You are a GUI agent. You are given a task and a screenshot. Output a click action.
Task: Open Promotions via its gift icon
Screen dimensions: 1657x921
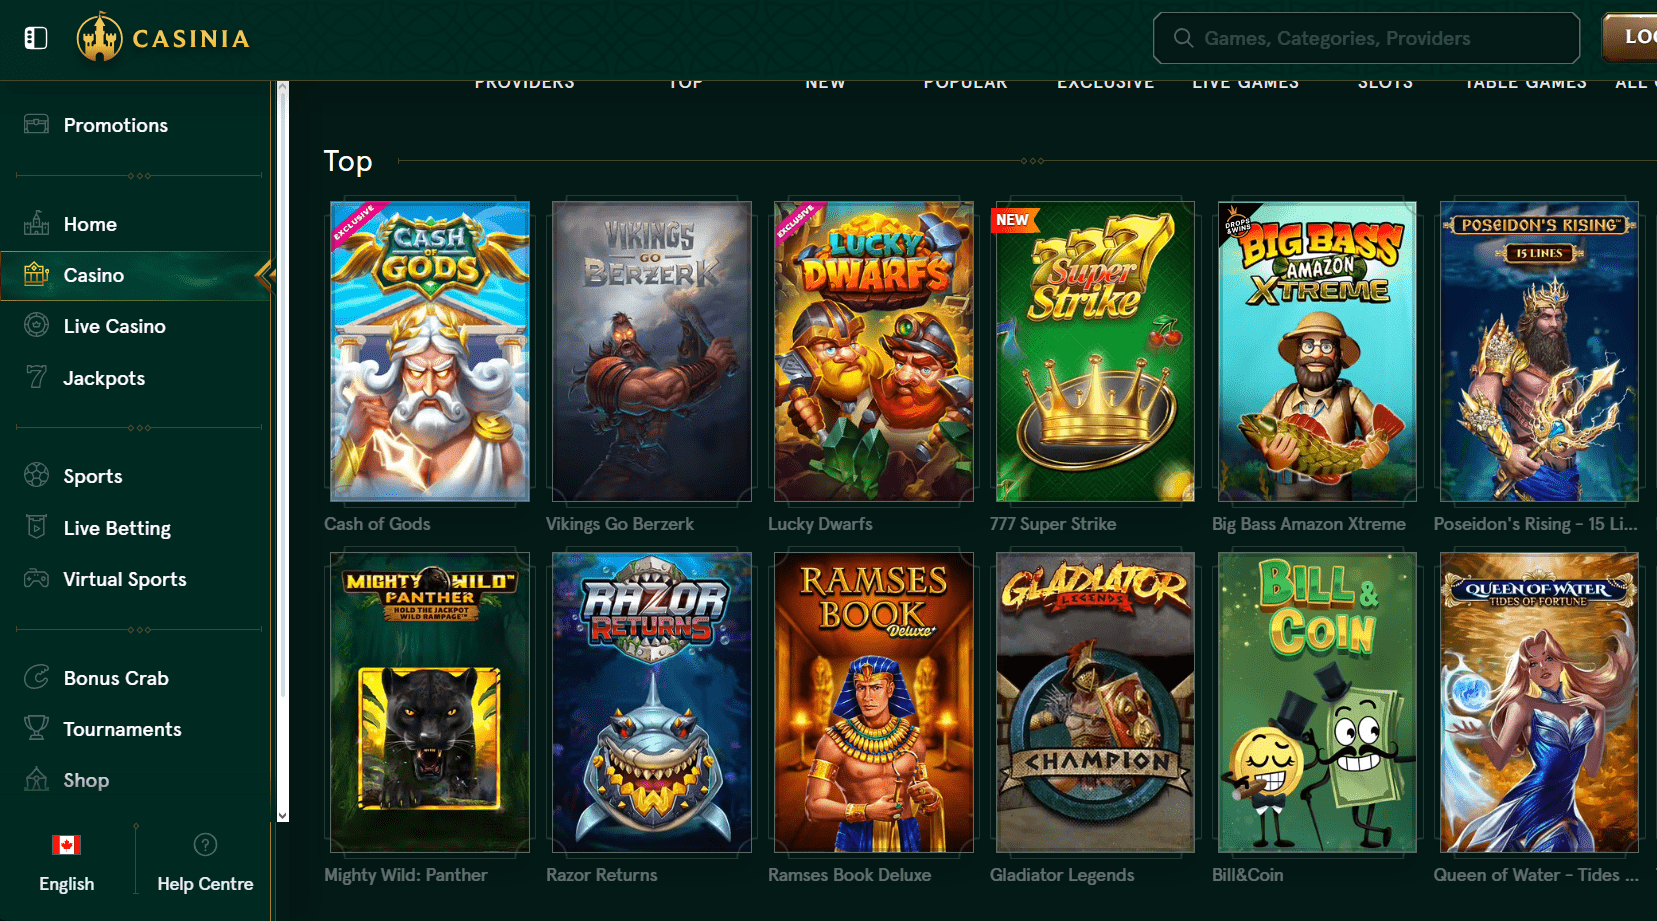[37, 125]
